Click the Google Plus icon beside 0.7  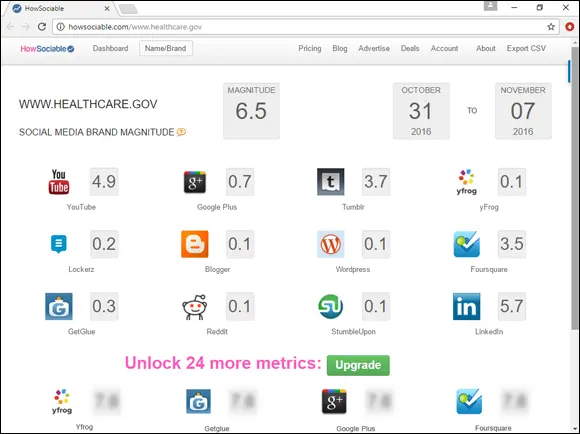pos(195,182)
